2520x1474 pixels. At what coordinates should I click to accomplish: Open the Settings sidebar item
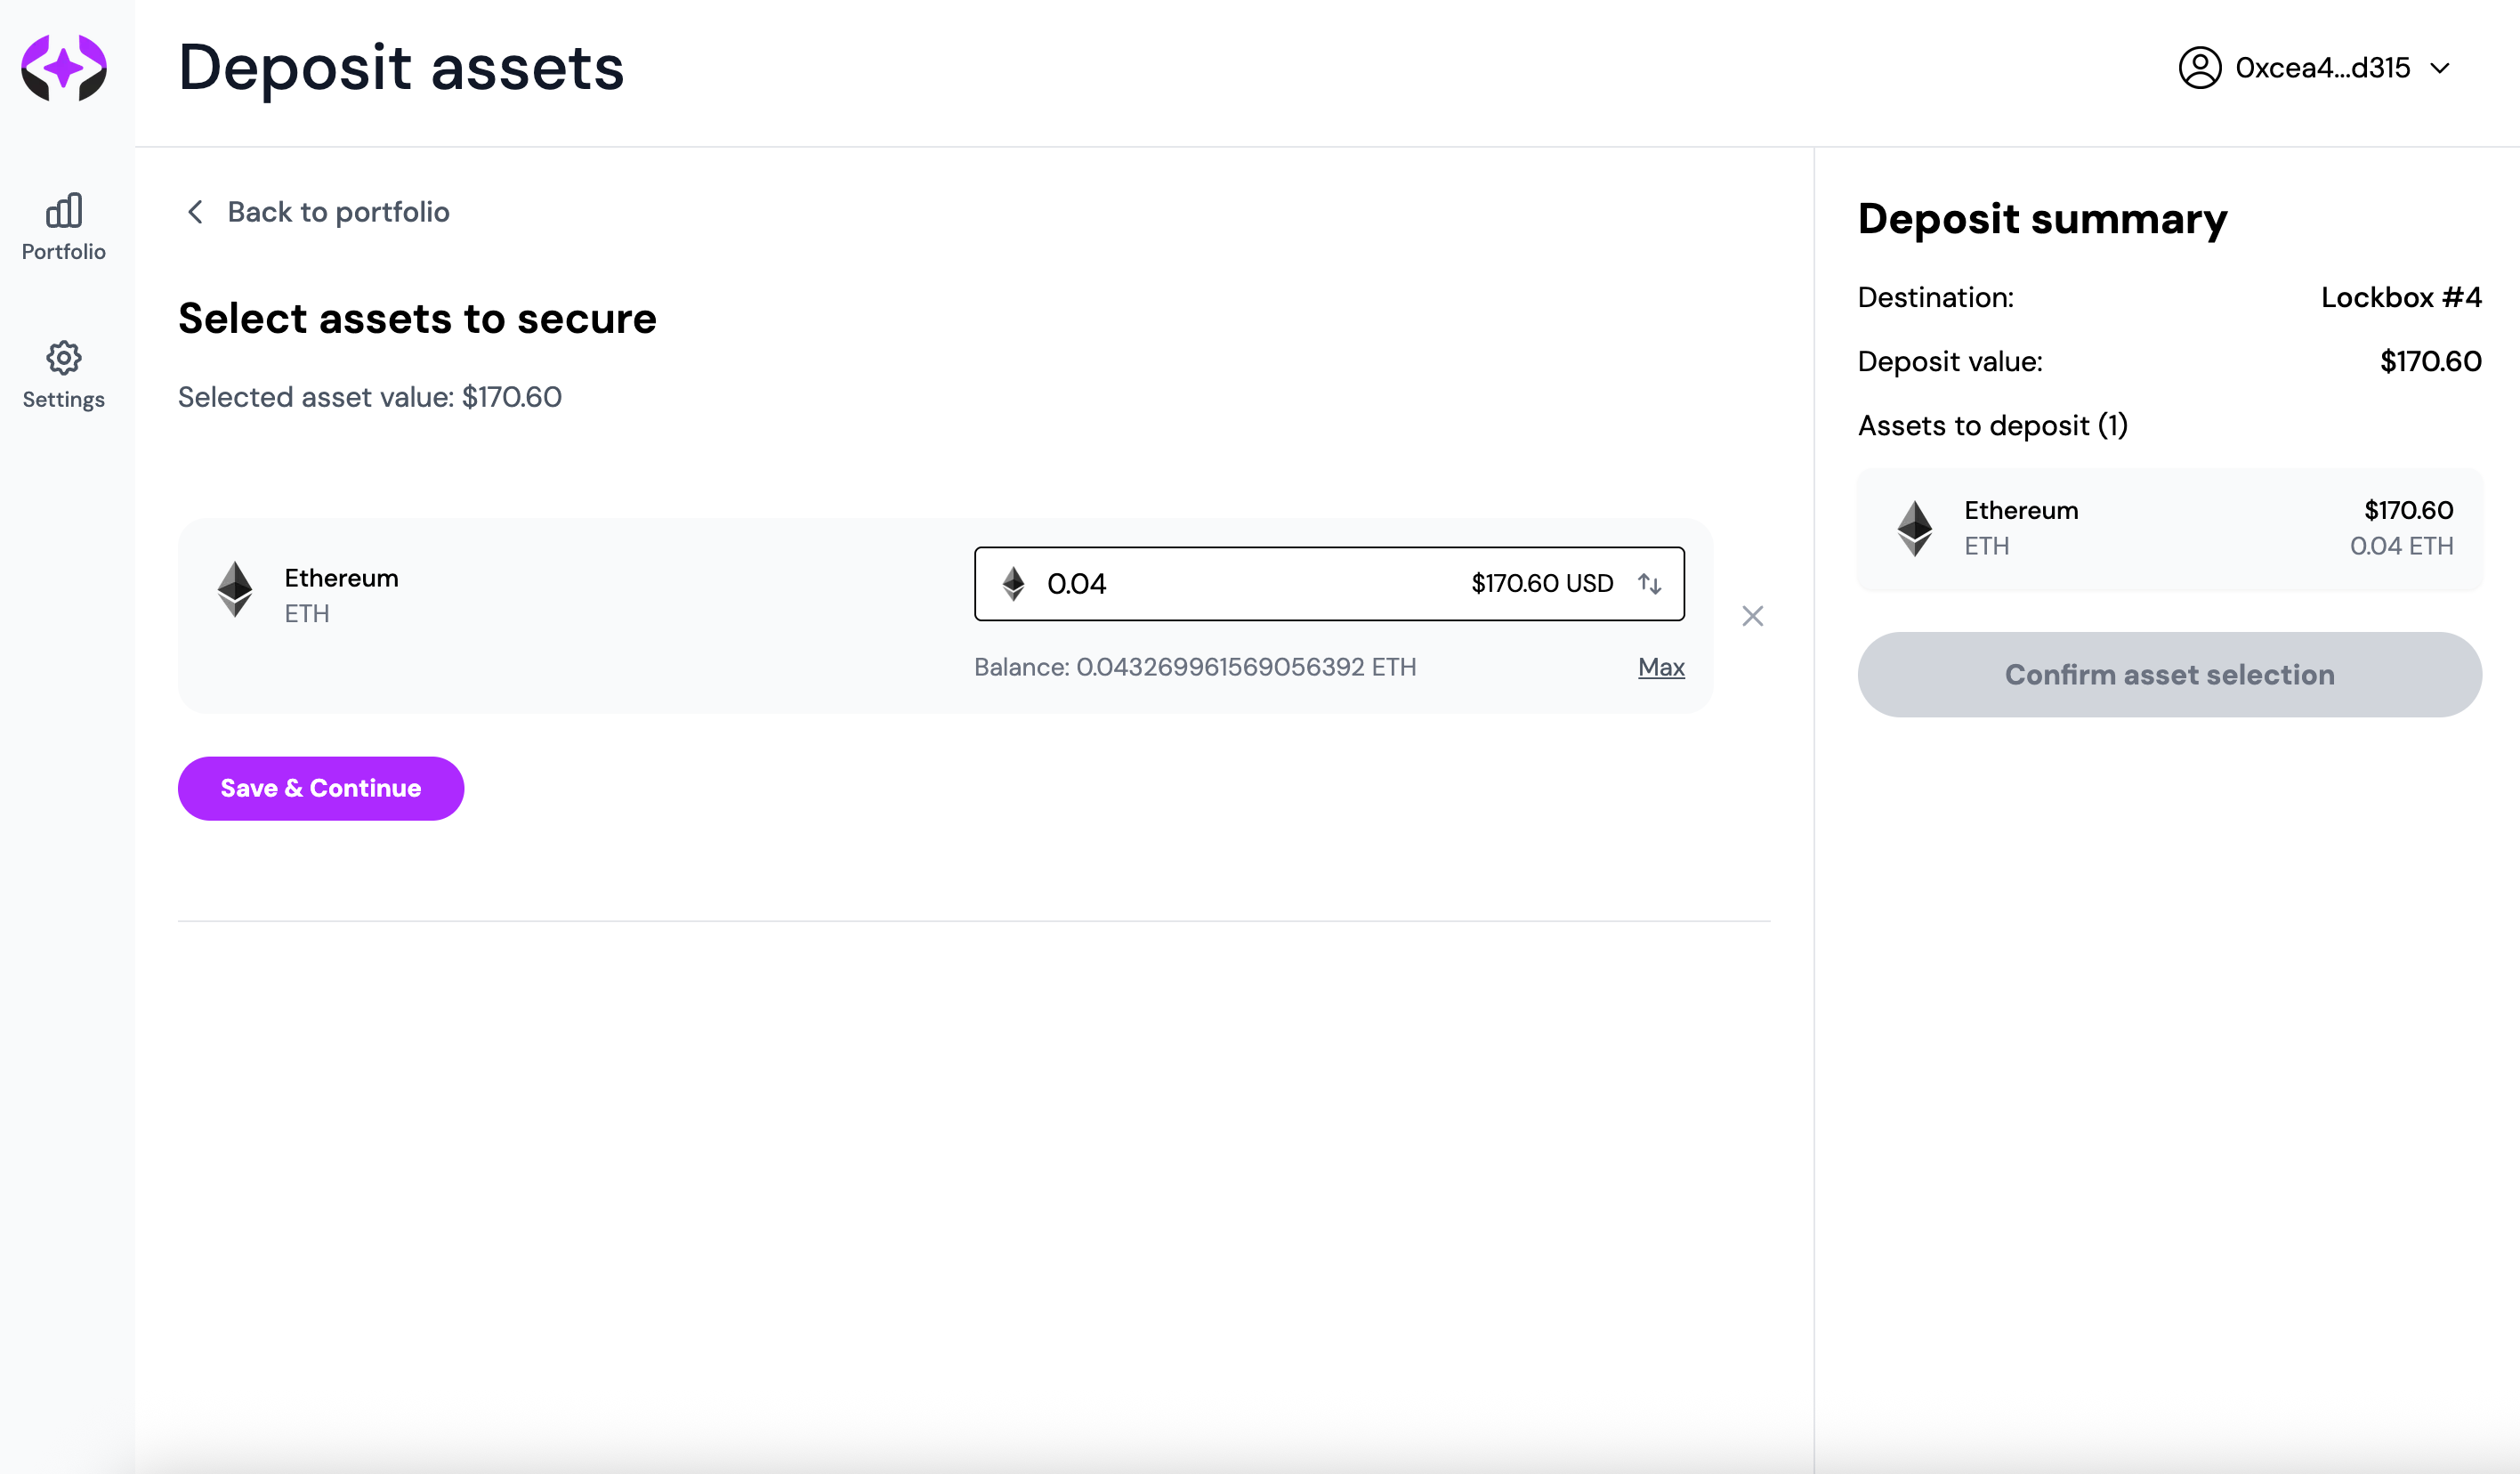[64, 375]
